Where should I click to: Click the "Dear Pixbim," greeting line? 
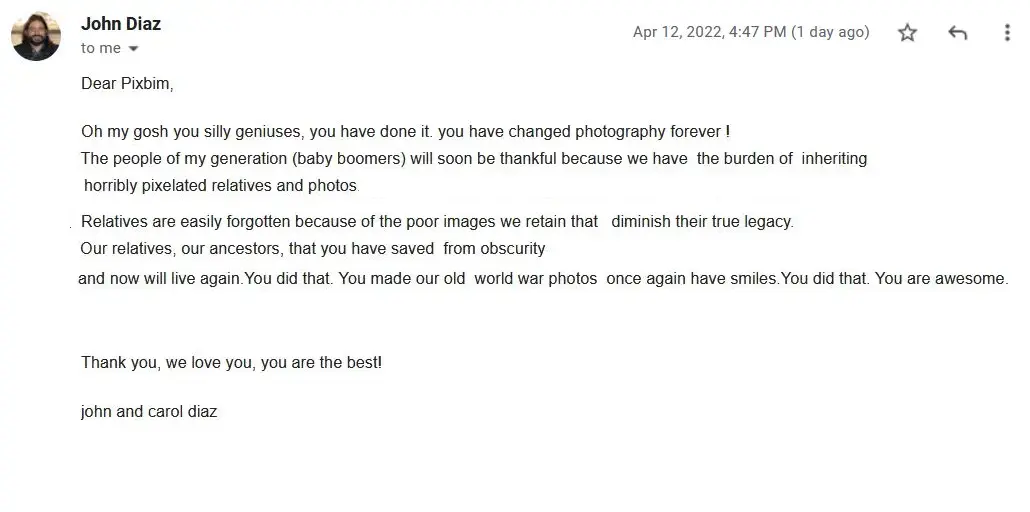(x=127, y=85)
